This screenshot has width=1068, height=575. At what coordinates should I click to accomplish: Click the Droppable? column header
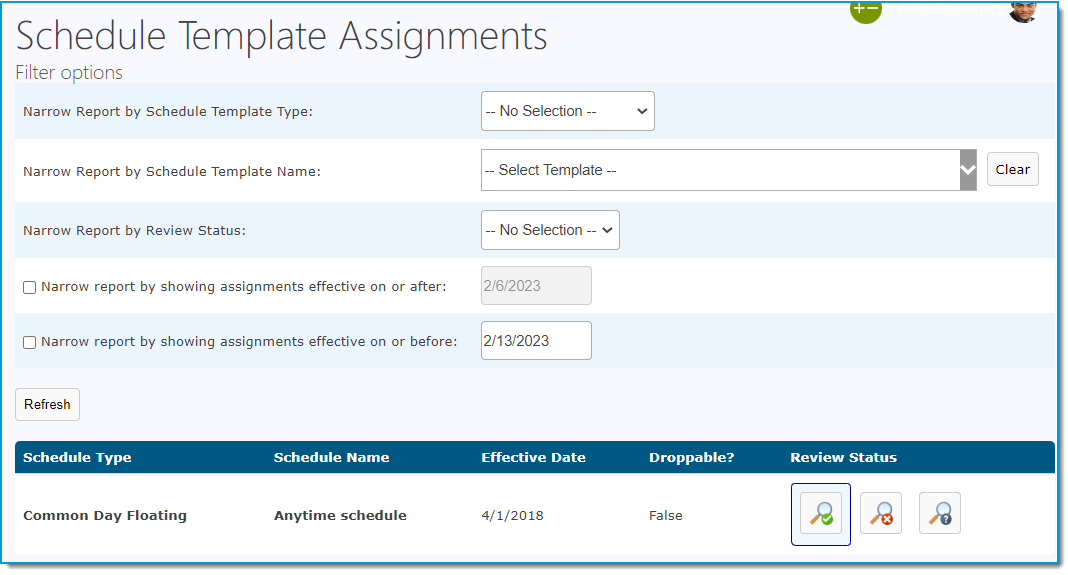click(x=691, y=458)
